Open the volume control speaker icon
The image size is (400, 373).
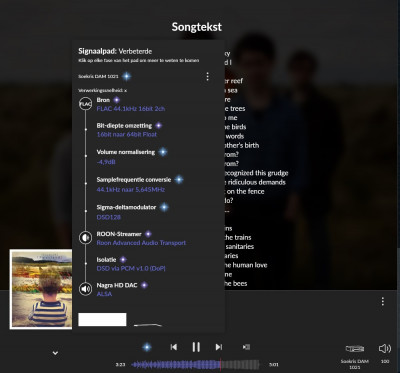385,349
